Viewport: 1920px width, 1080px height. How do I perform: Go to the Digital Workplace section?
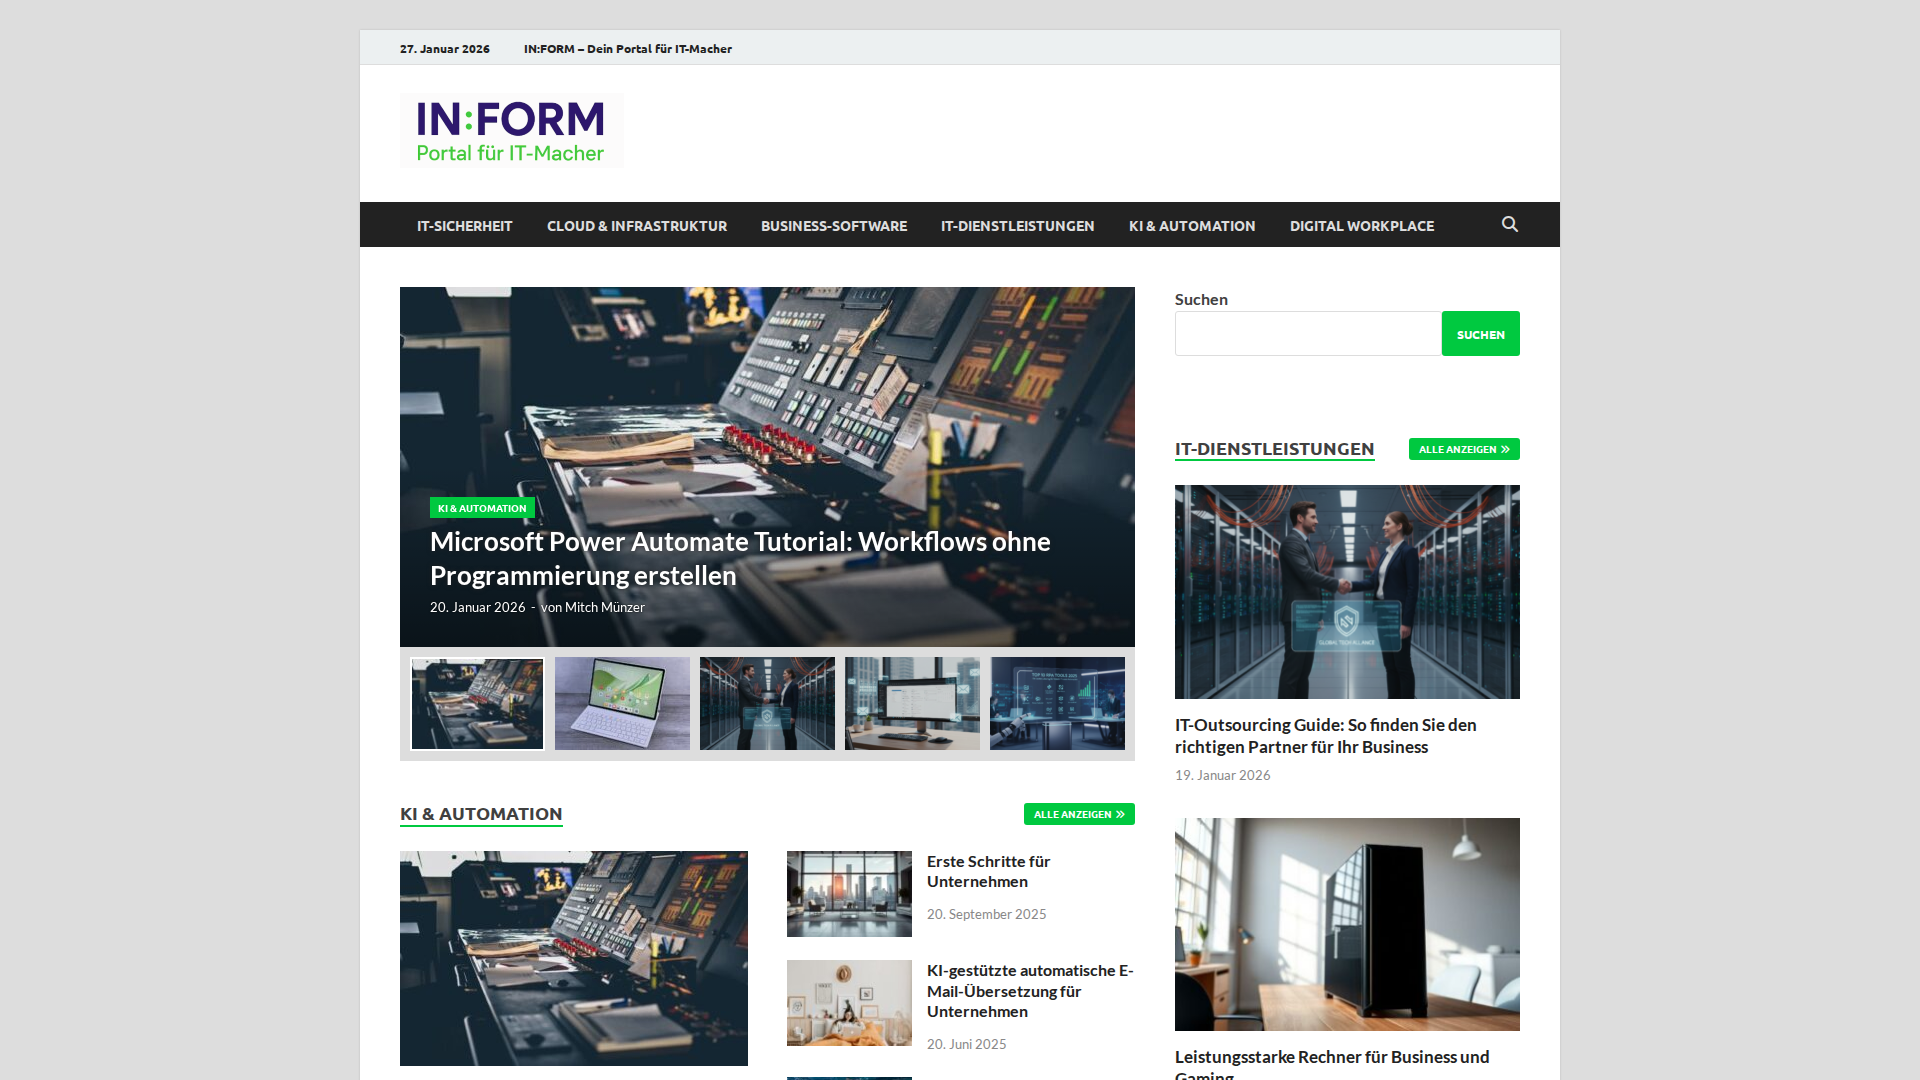tap(1361, 226)
